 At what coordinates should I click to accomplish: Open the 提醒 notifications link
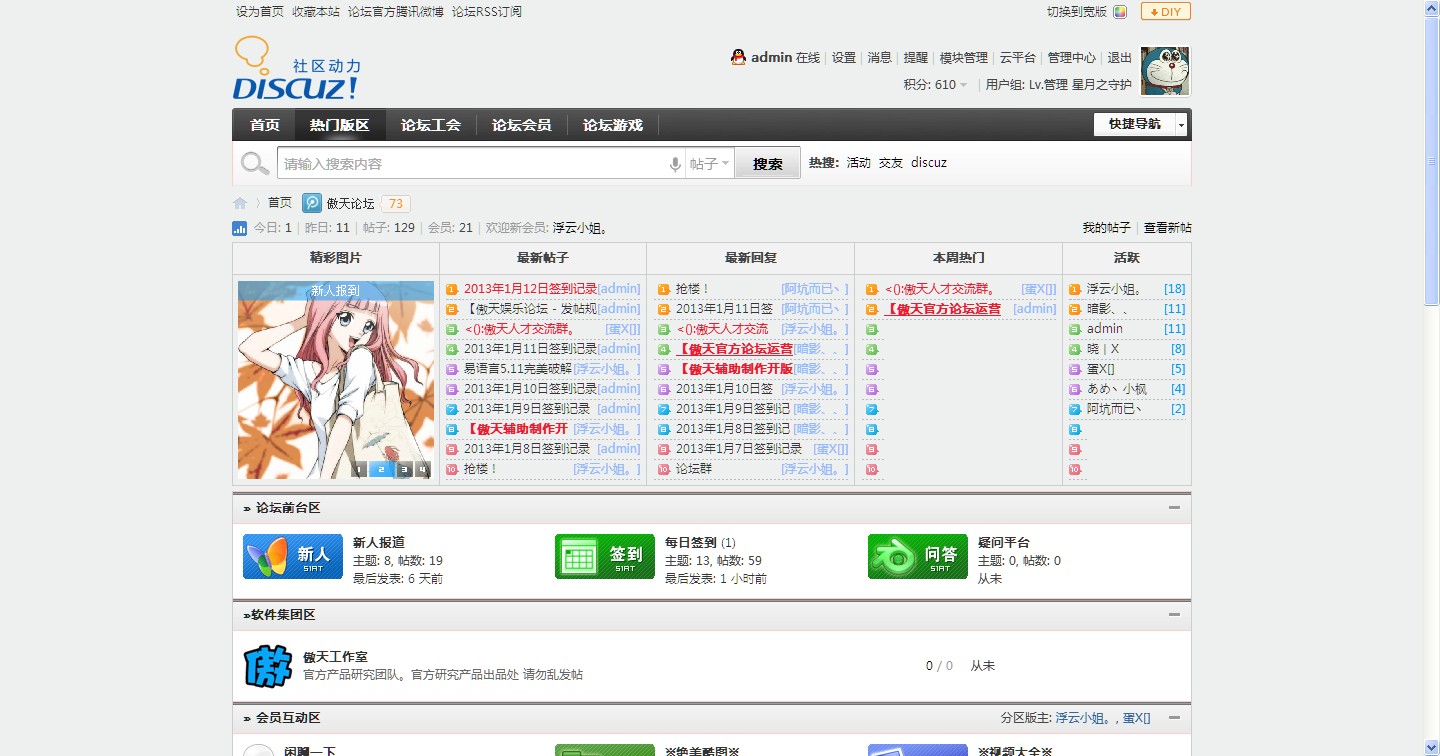tap(916, 58)
